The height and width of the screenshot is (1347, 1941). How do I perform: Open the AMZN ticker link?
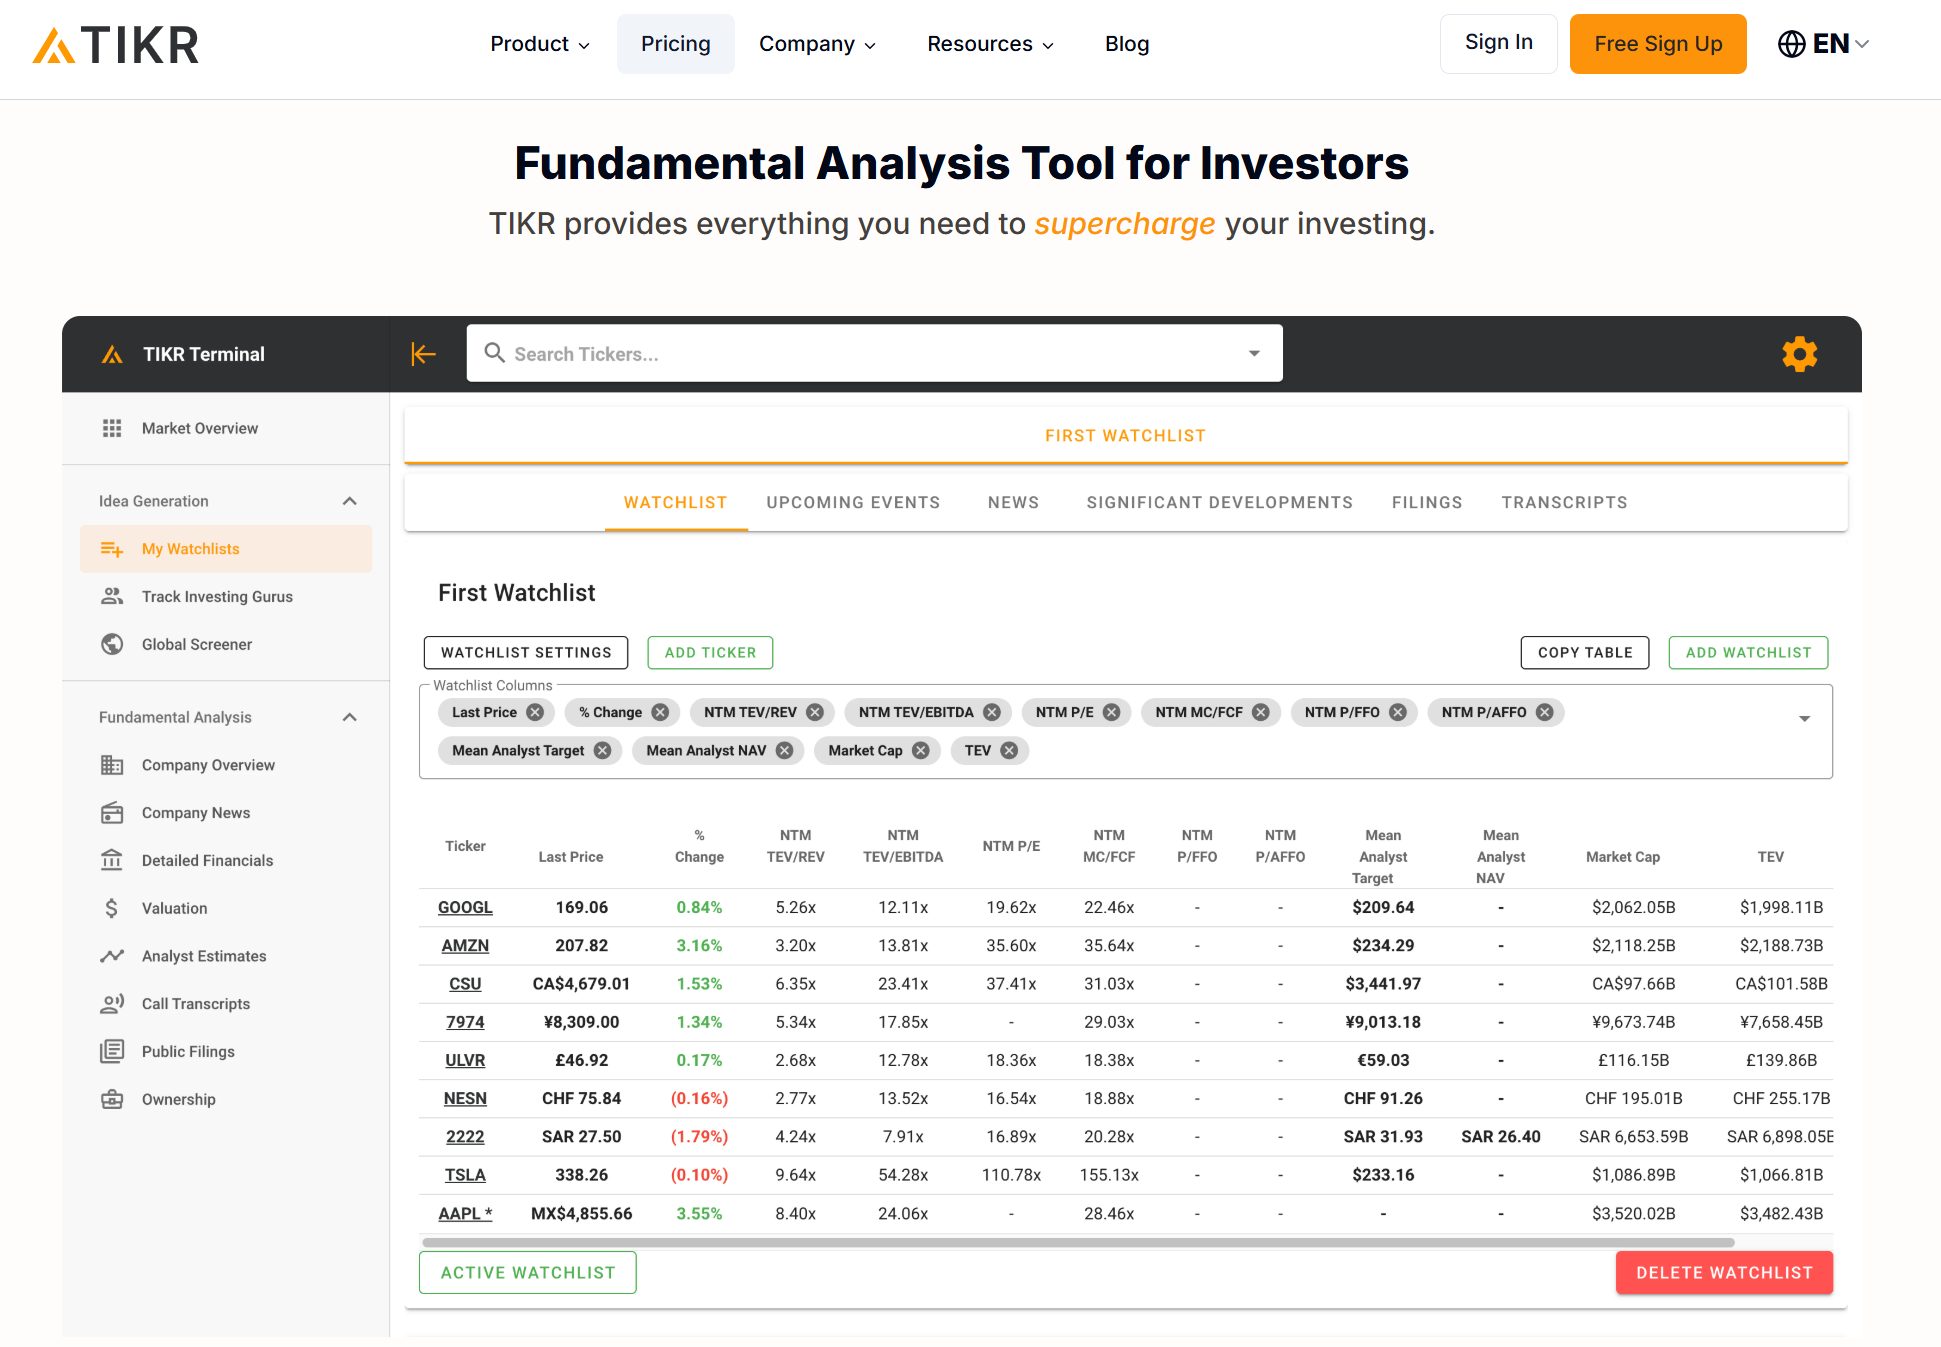(465, 945)
